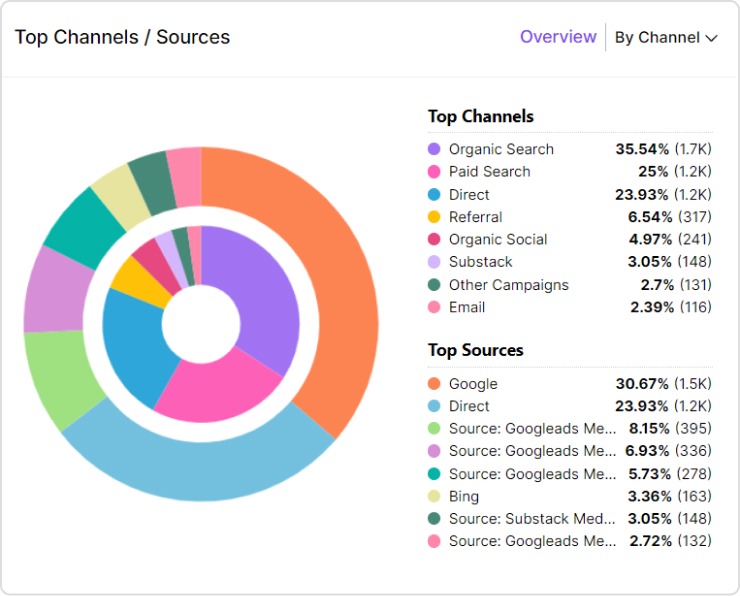Click the lavender Substack channel legend dot
Viewport: 740px width, 596px height.
(x=434, y=262)
